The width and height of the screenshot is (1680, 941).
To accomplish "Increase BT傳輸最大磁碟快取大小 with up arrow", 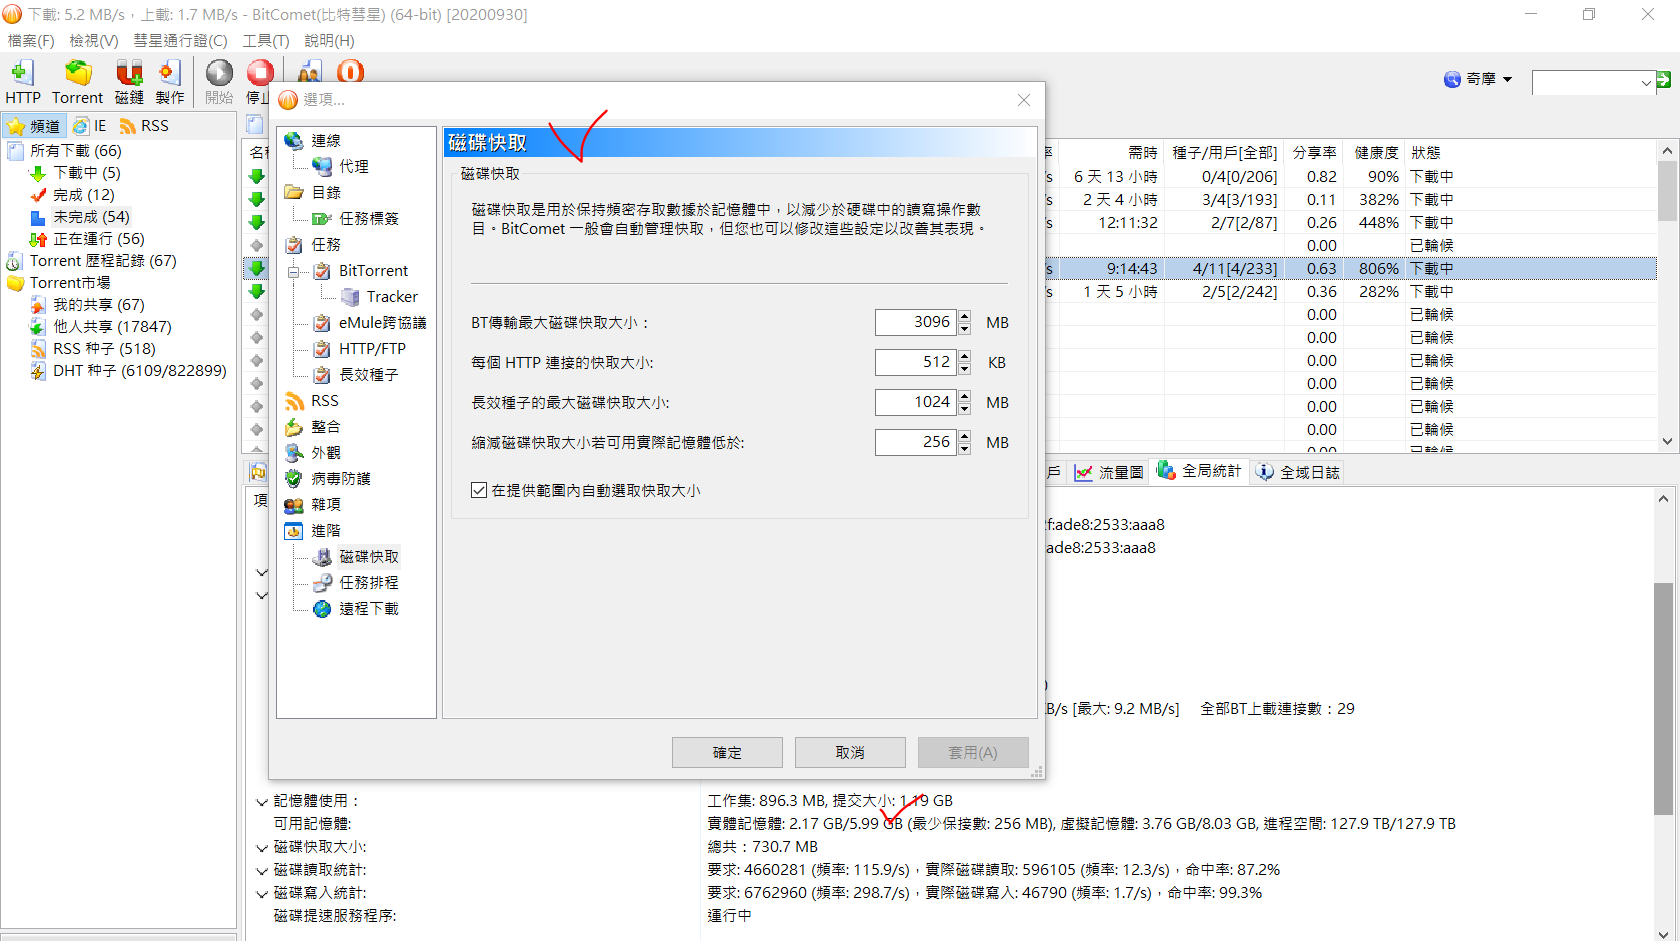I will tap(965, 316).
